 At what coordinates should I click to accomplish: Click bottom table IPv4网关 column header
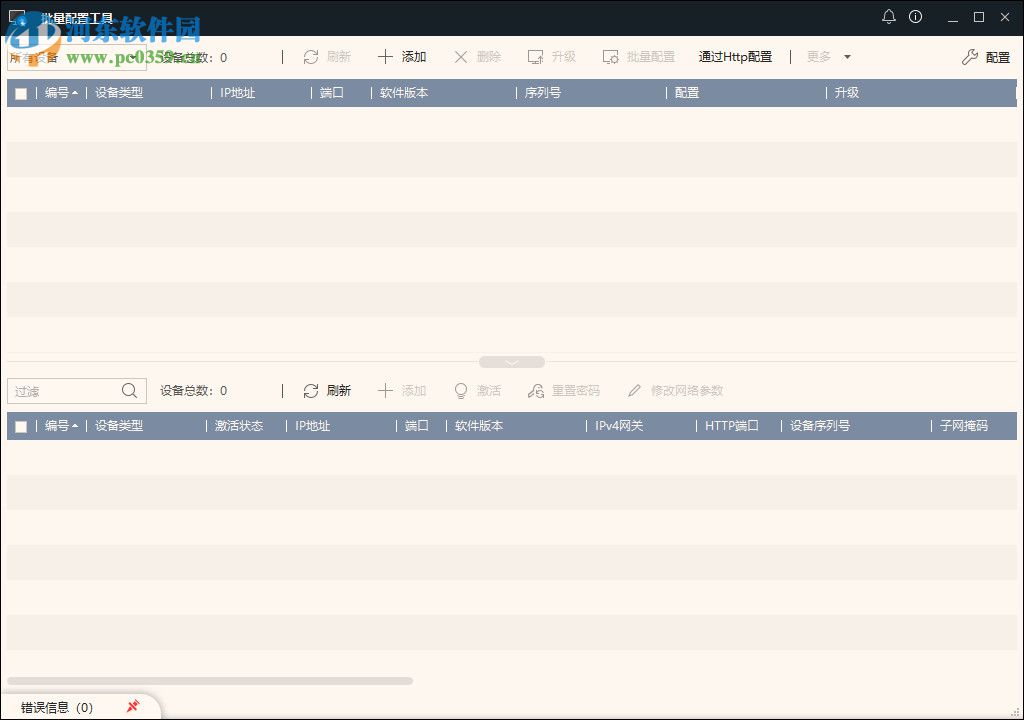pos(619,426)
